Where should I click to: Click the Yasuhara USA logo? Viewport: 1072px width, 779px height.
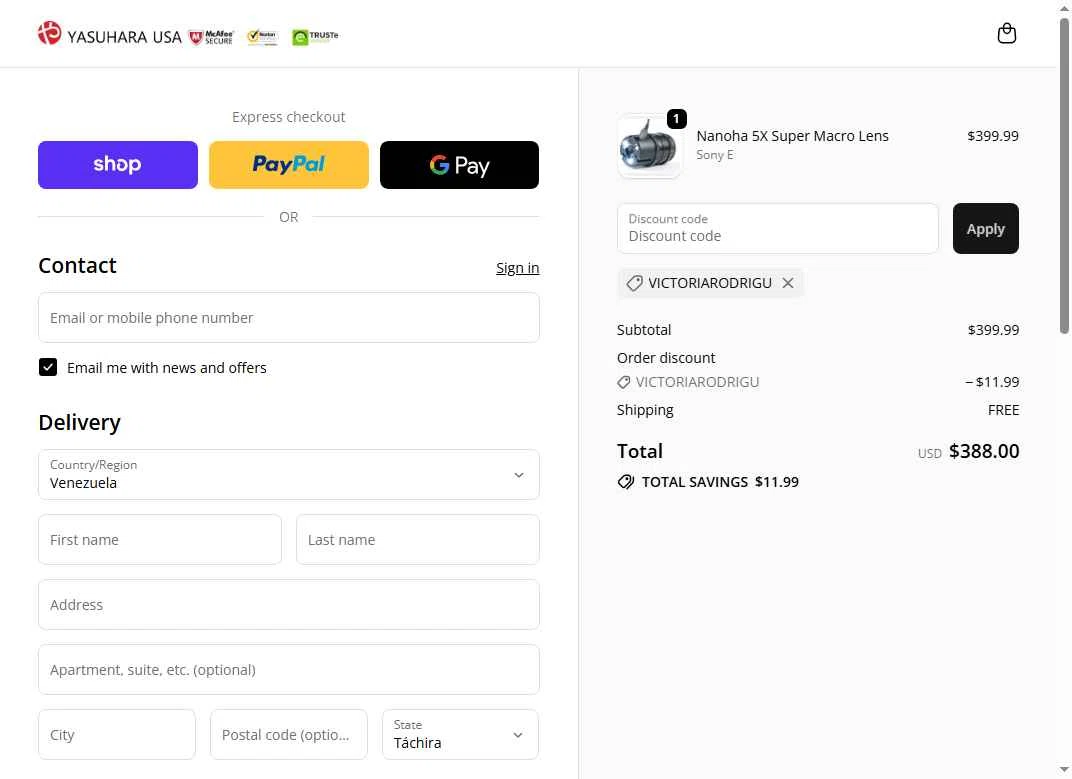(x=110, y=34)
